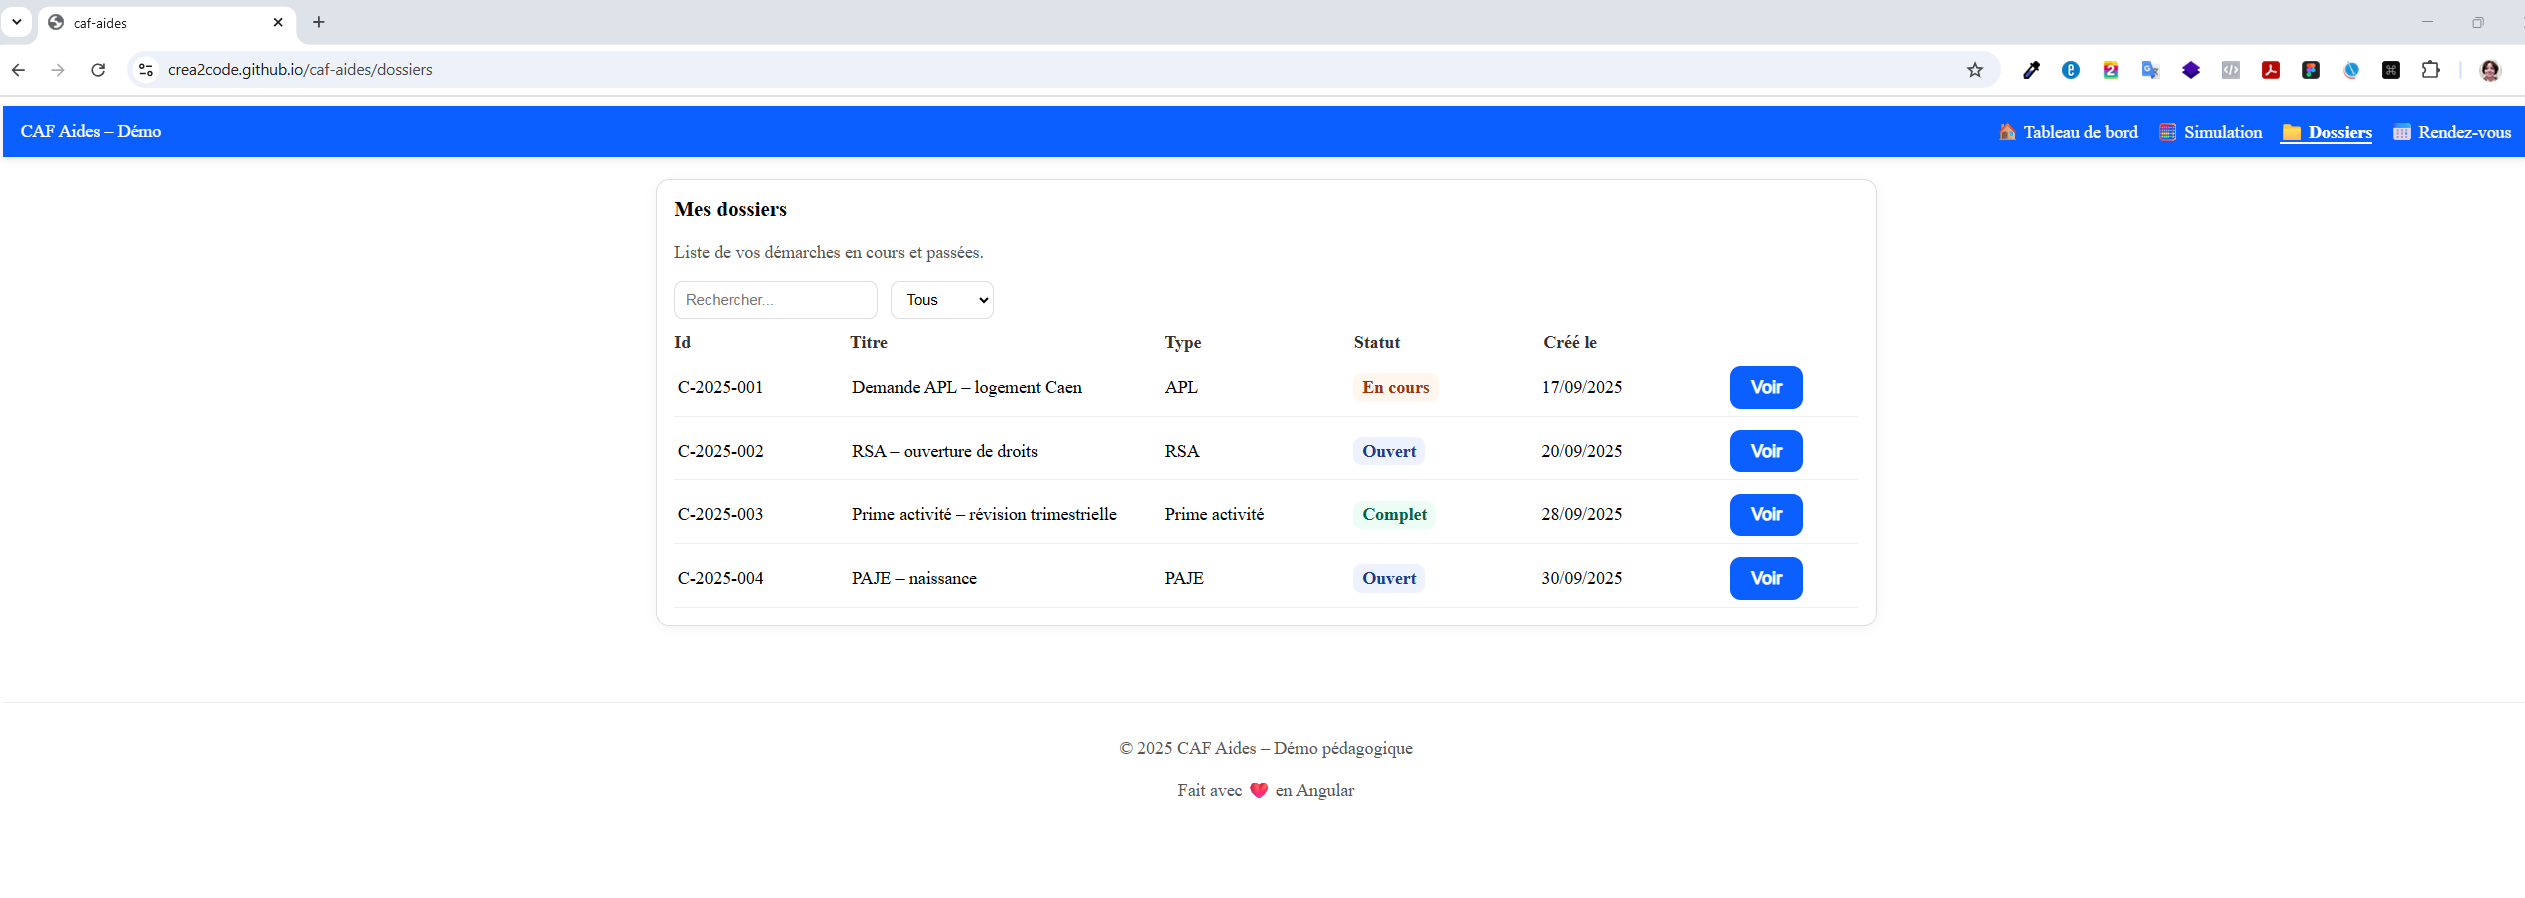This screenshot has height=898, width=2525.
Task: Reload the page
Action: (98, 70)
